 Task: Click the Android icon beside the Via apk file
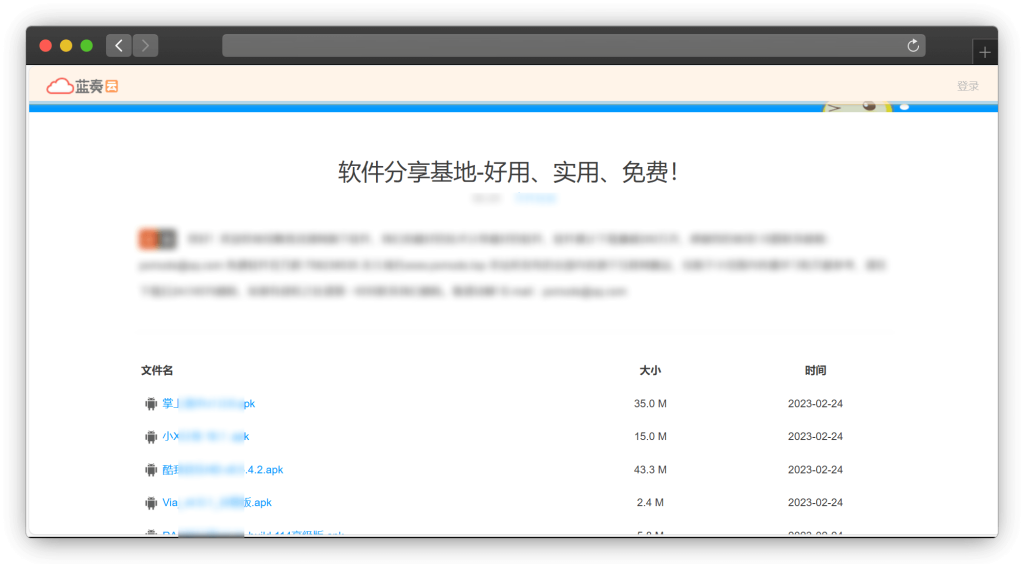tap(151, 503)
